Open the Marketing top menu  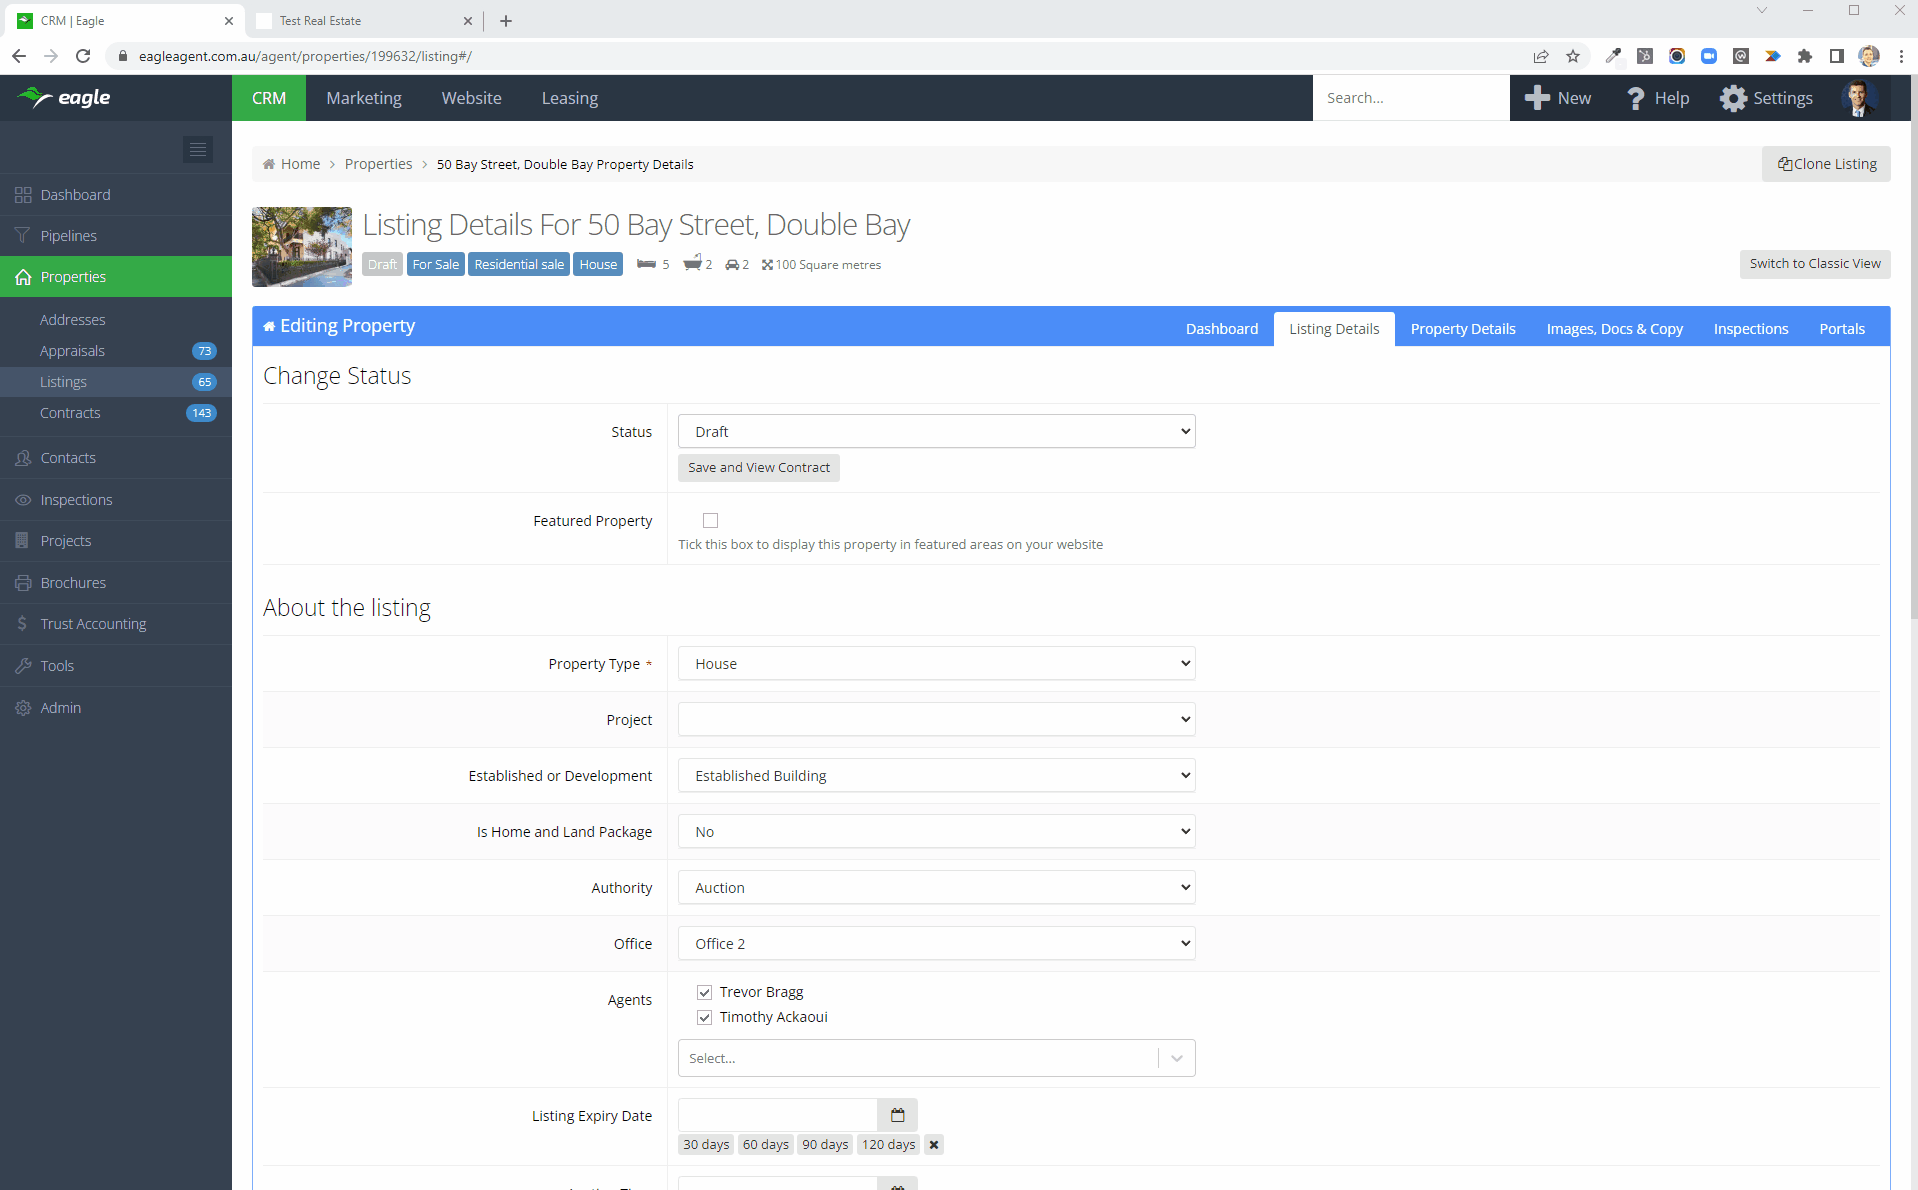coord(364,98)
